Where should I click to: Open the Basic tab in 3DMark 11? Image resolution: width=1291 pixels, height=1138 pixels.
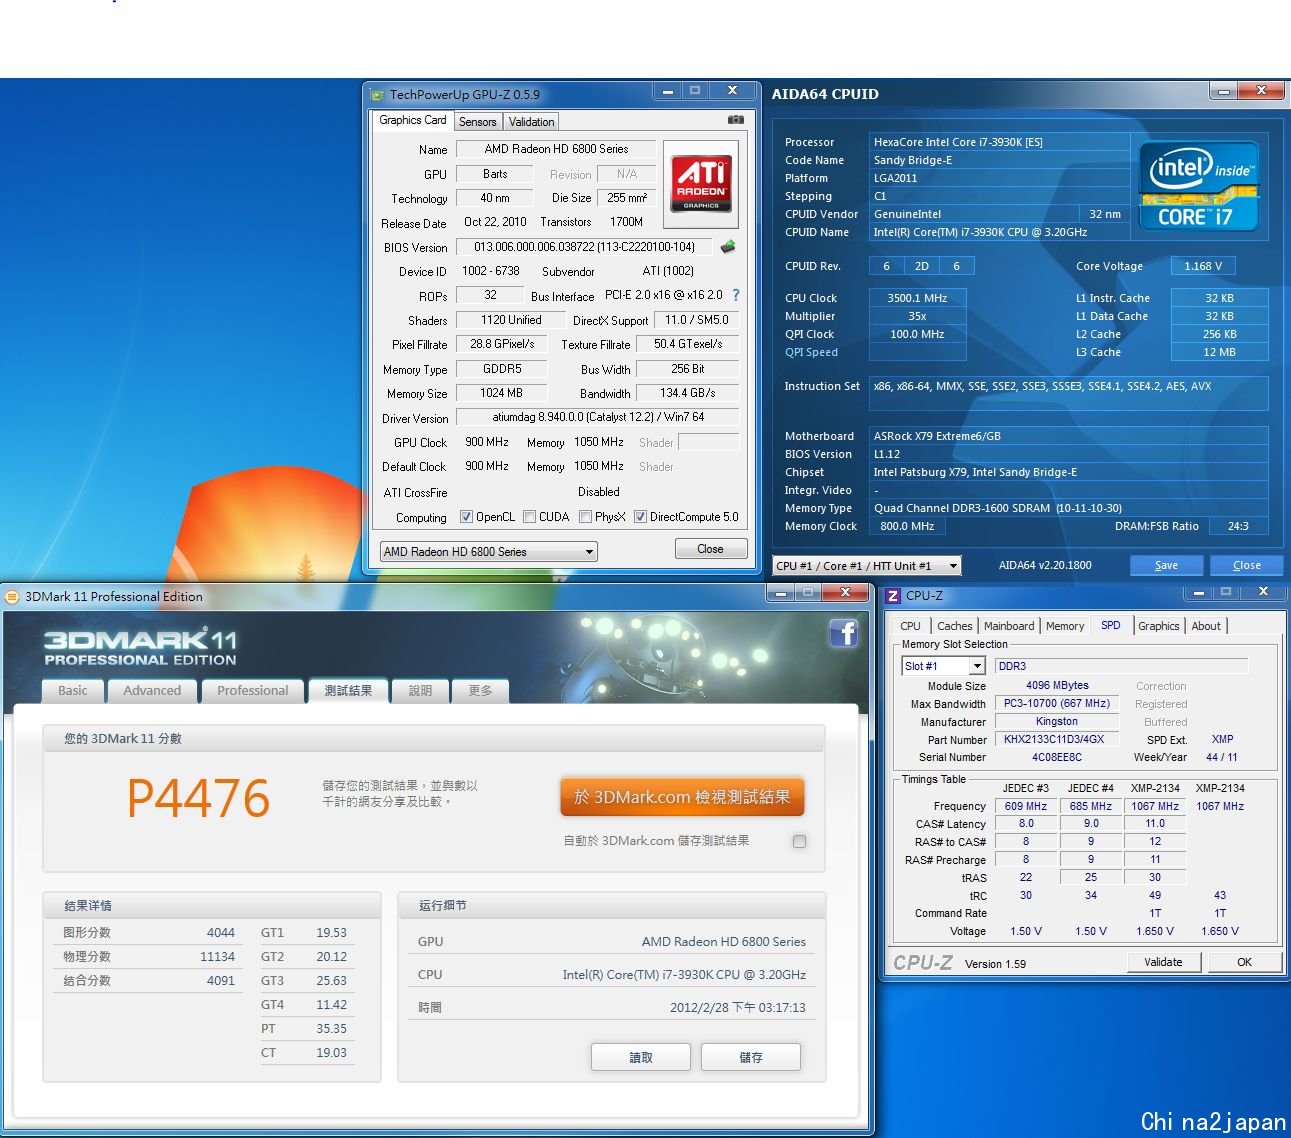[x=73, y=690]
